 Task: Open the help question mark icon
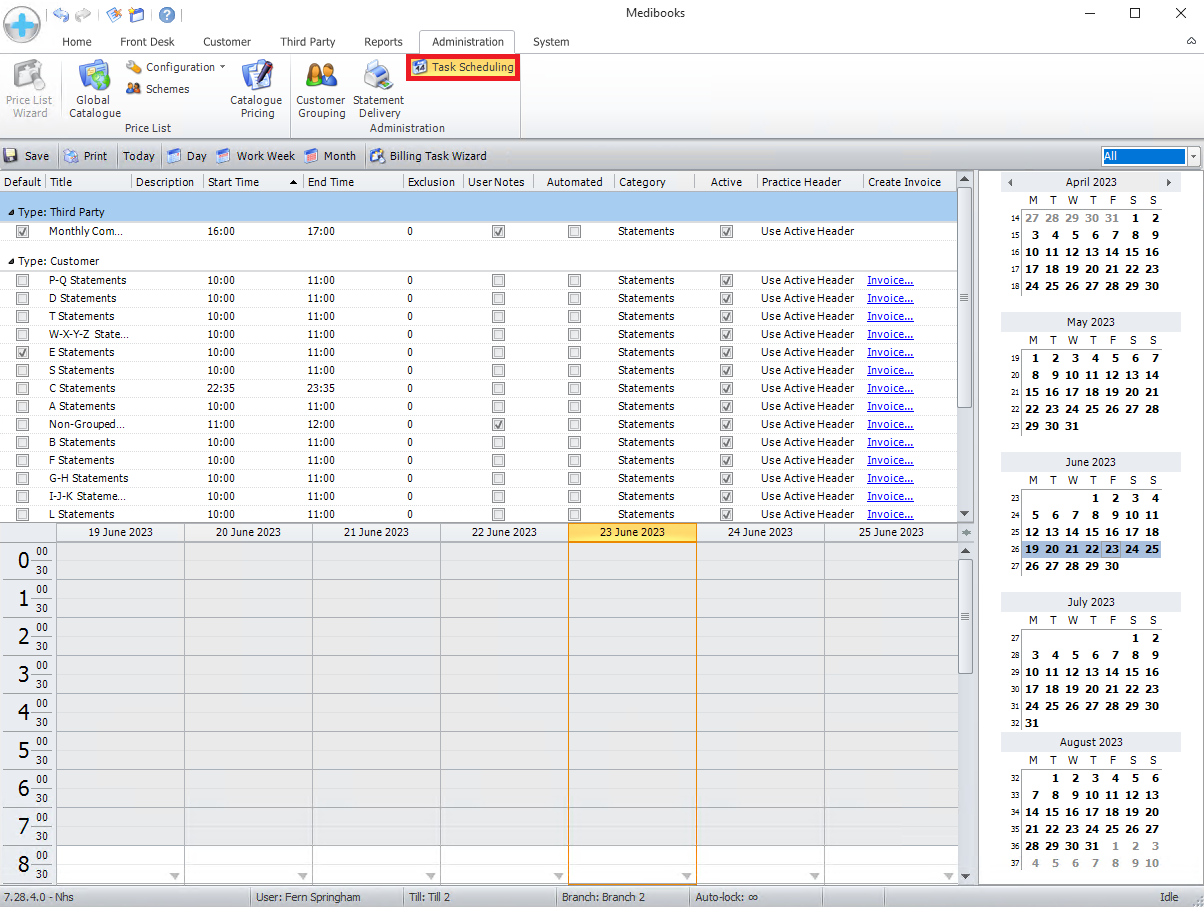point(167,15)
